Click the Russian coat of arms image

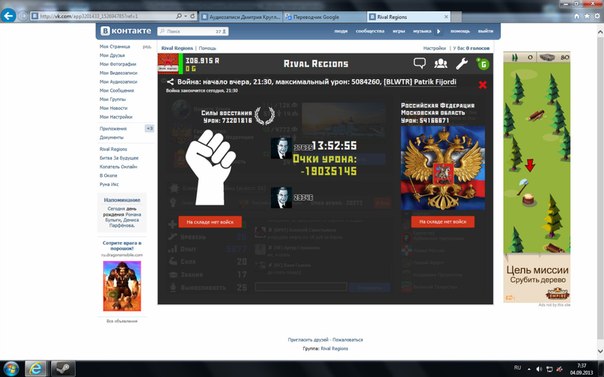[x=443, y=168]
